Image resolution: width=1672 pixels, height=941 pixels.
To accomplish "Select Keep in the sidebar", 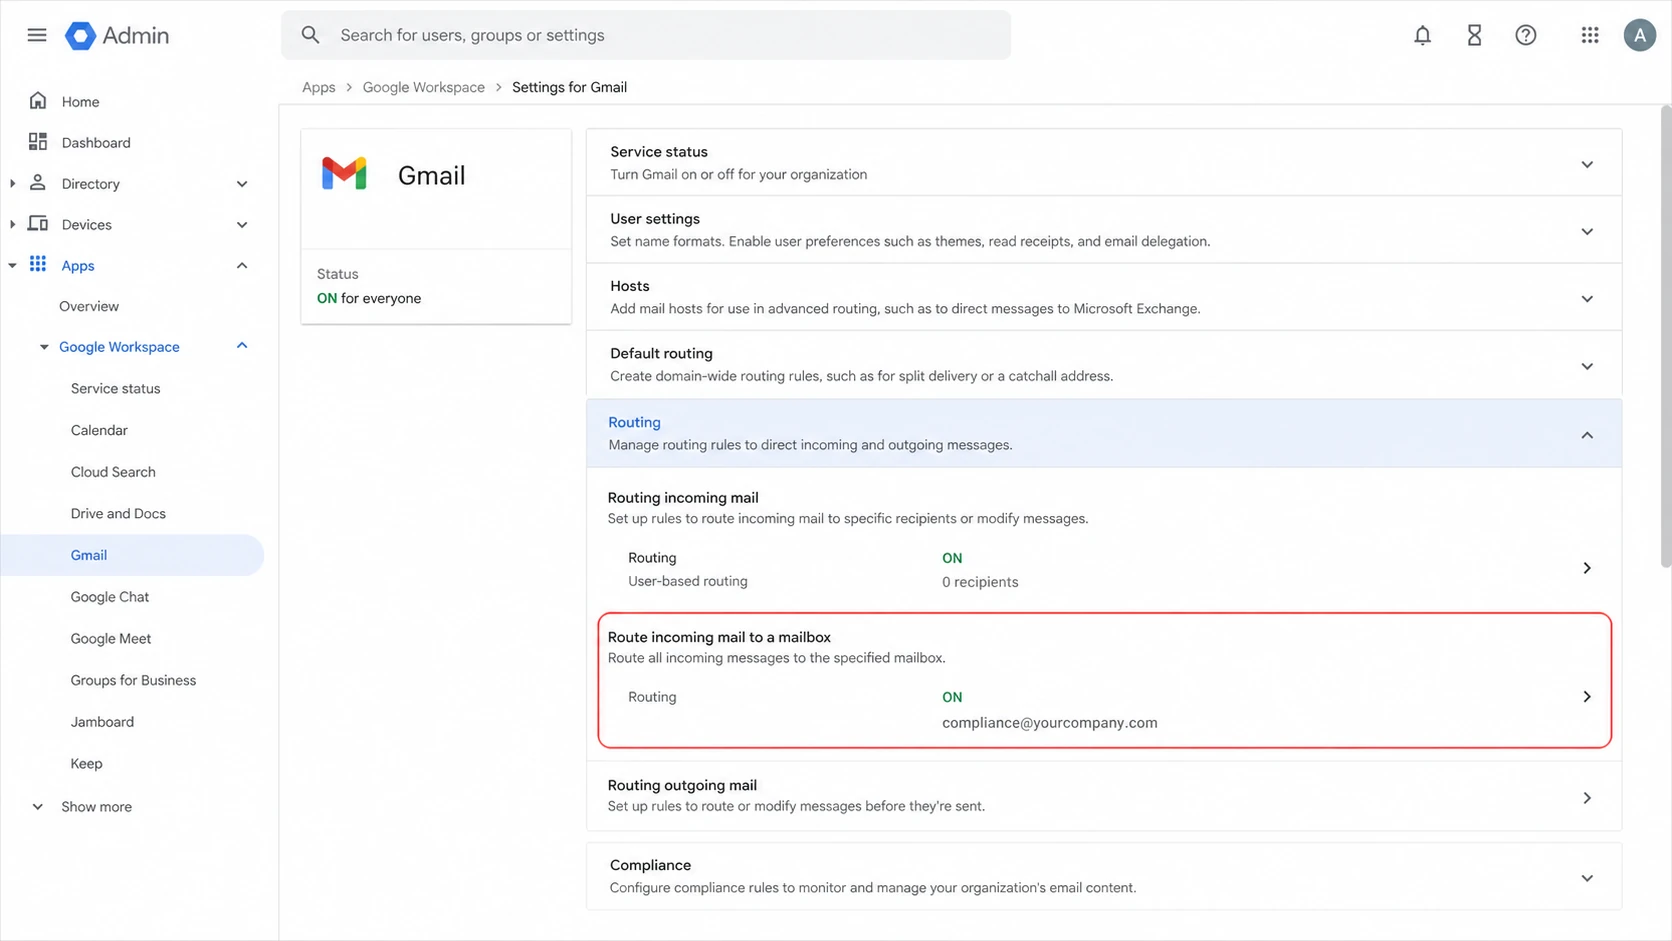I will [86, 764].
